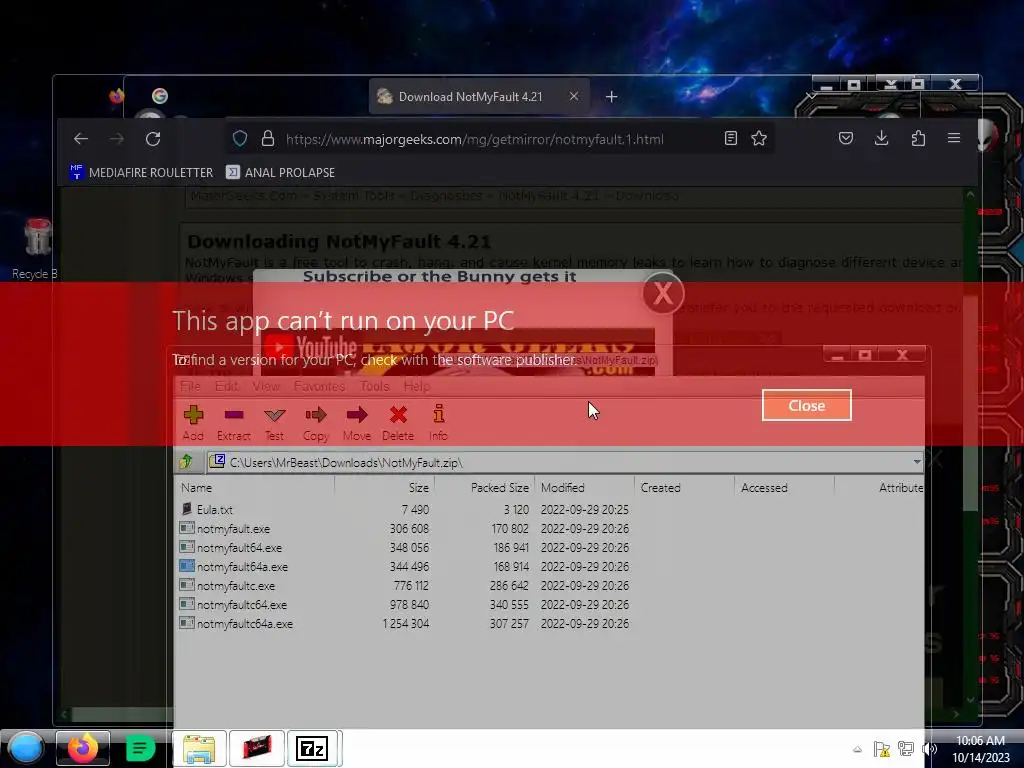Click the volume speaker tray icon
The width and height of the screenshot is (1024, 768).
(x=929, y=749)
